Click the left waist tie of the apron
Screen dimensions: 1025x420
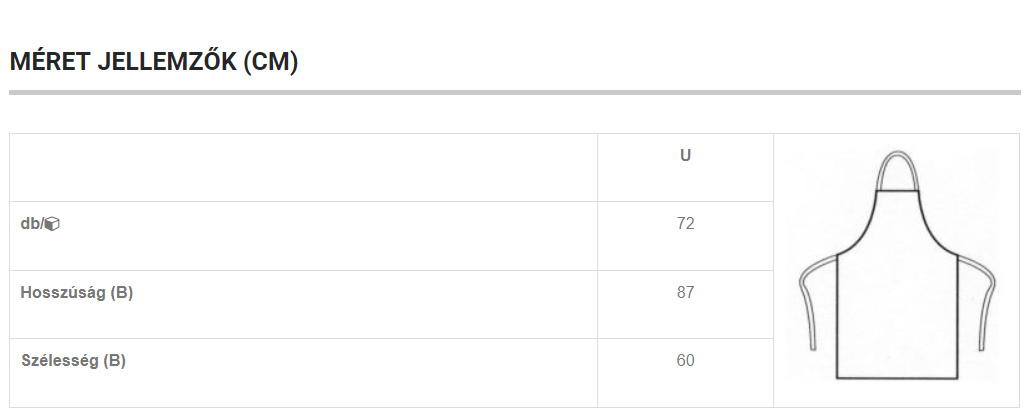818,301
